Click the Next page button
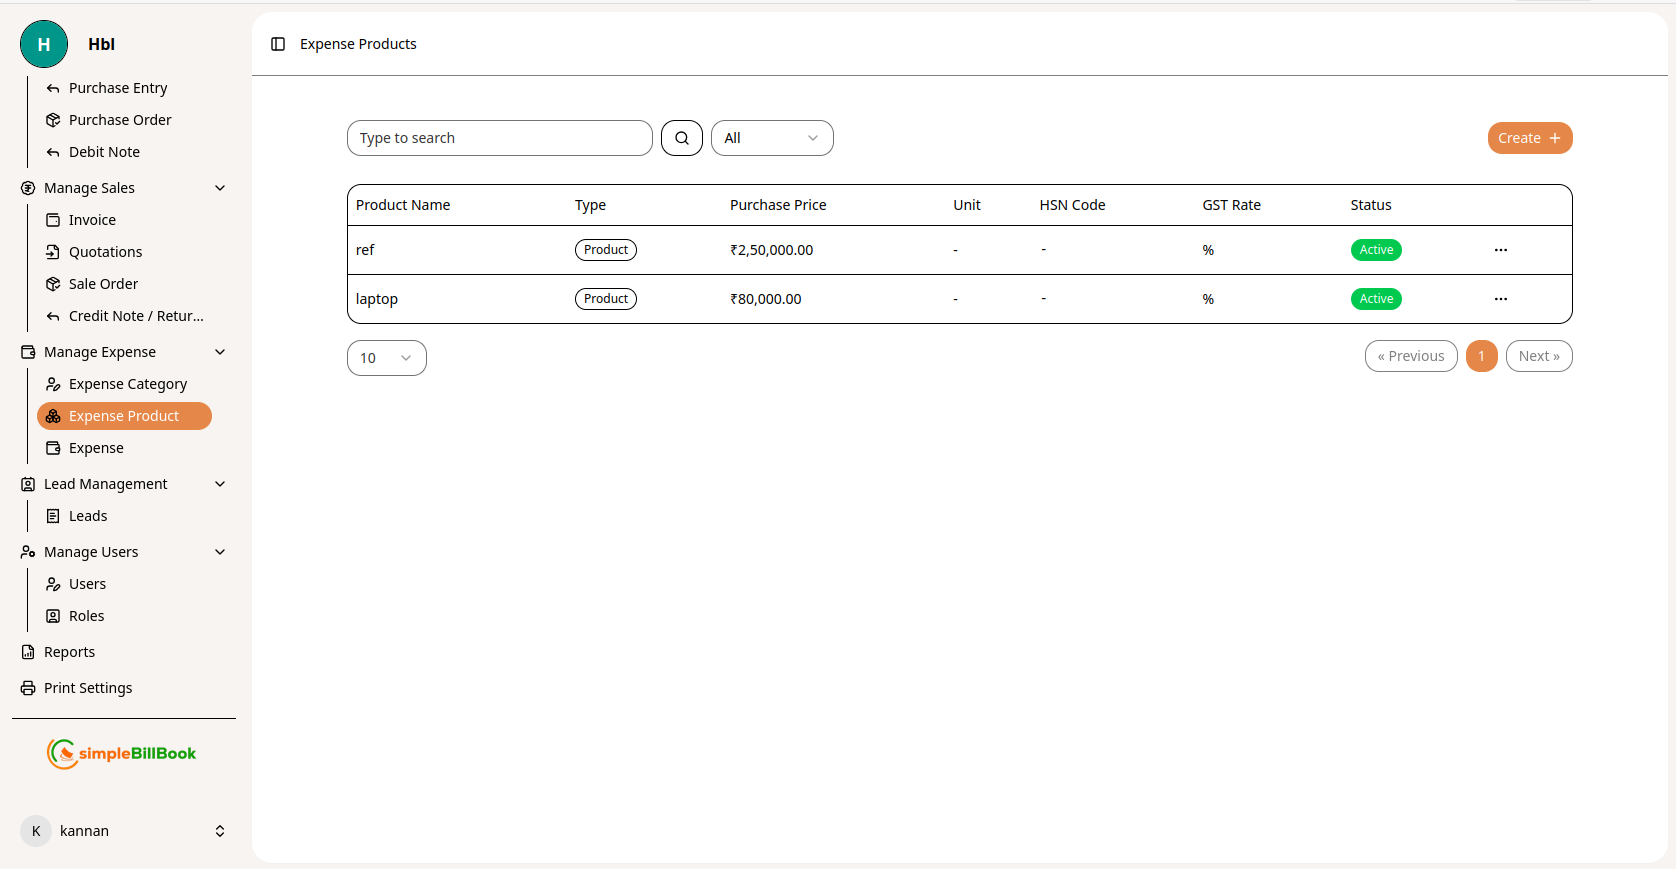Viewport: 1676px width, 869px height. pos(1538,356)
